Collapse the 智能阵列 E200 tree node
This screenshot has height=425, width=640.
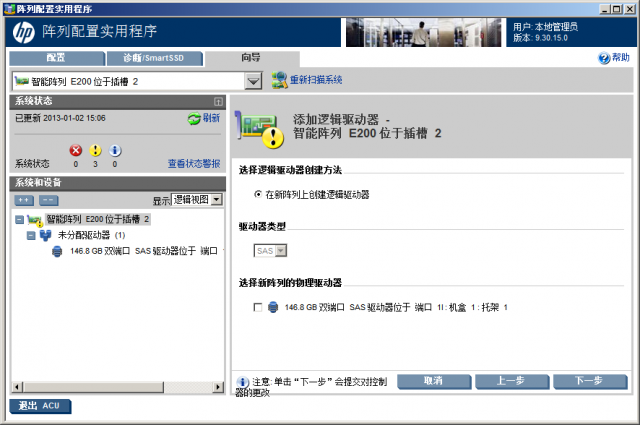[20, 220]
